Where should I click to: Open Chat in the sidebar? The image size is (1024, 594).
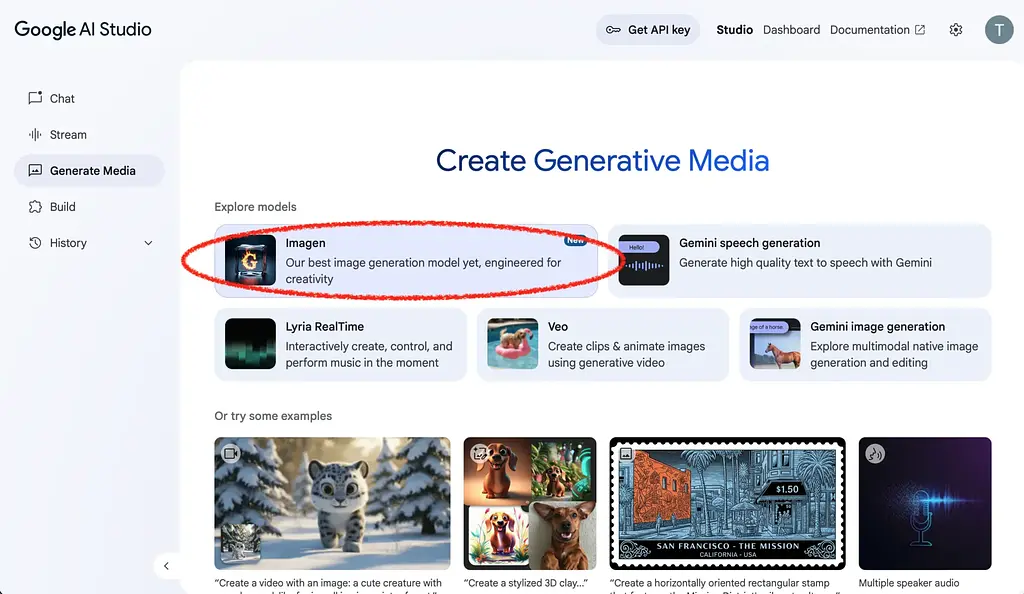click(62, 99)
